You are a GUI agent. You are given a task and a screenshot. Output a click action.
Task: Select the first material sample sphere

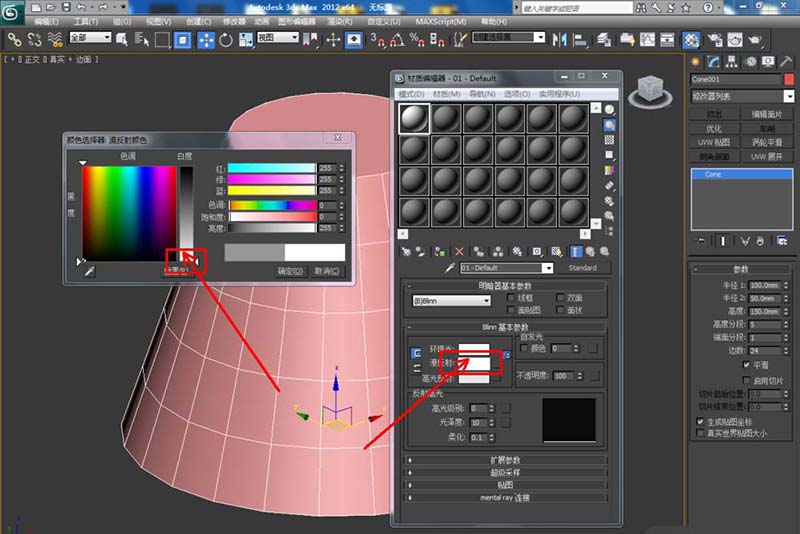pyautogui.click(x=414, y=119)
